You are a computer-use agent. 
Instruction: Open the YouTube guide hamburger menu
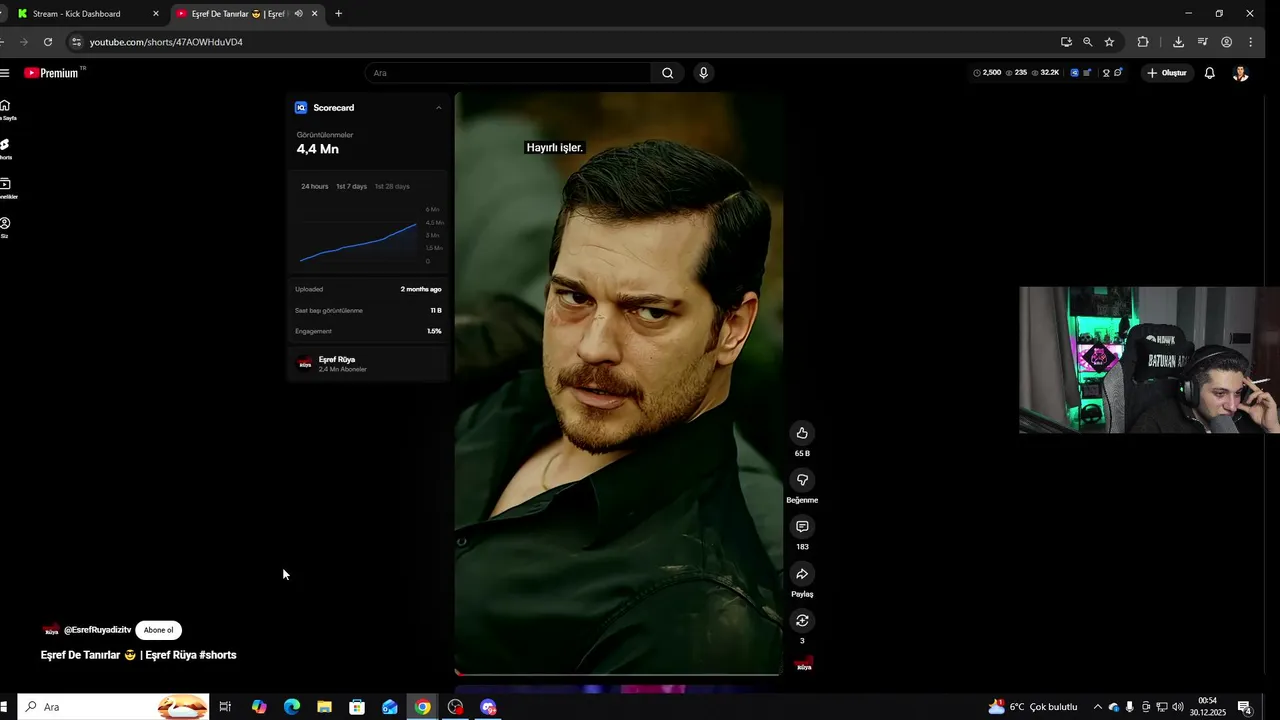(5, 73)
